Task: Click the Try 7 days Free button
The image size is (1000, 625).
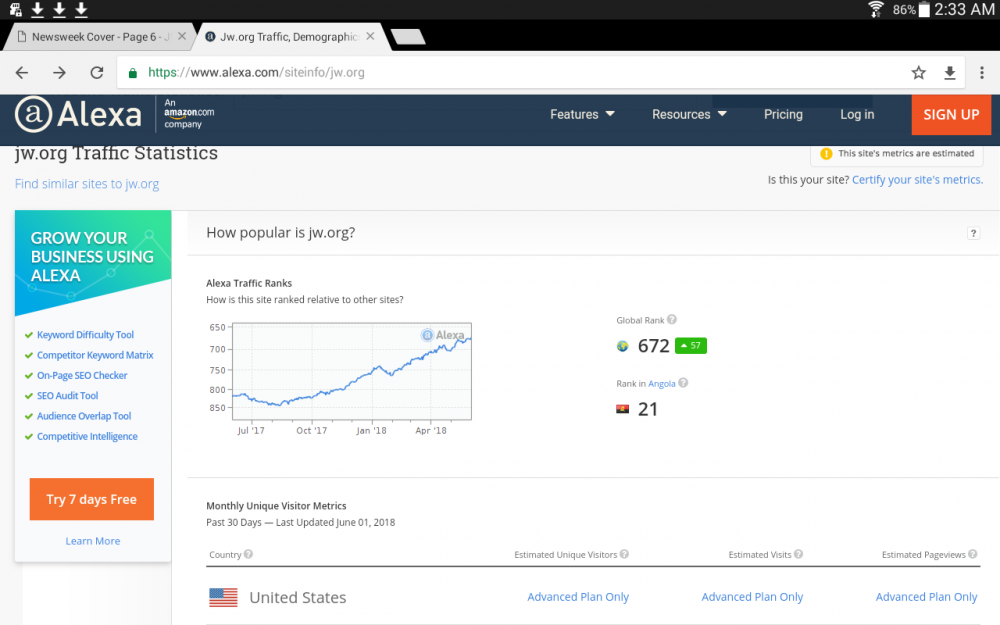Action: click(x=92, y=499)
